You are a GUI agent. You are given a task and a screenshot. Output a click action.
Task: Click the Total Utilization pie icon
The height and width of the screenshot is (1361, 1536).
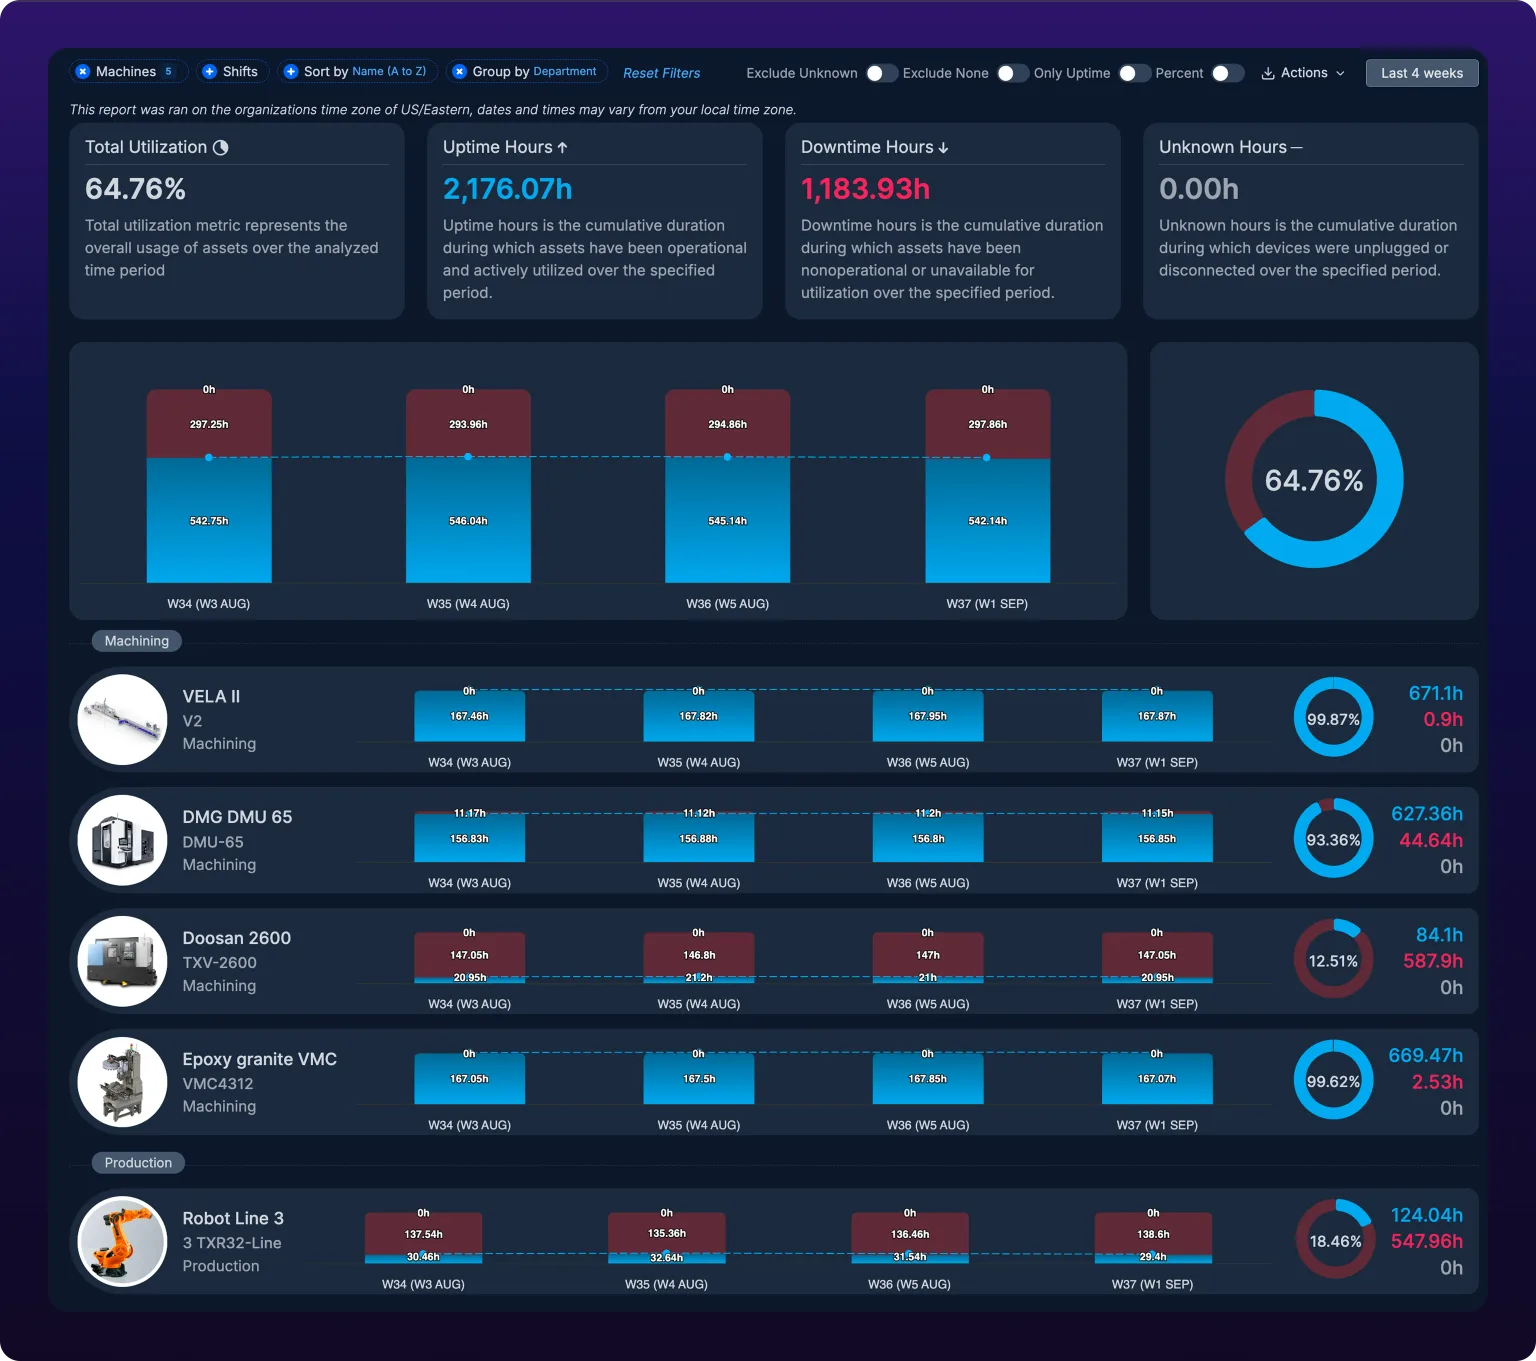(221, 147)
